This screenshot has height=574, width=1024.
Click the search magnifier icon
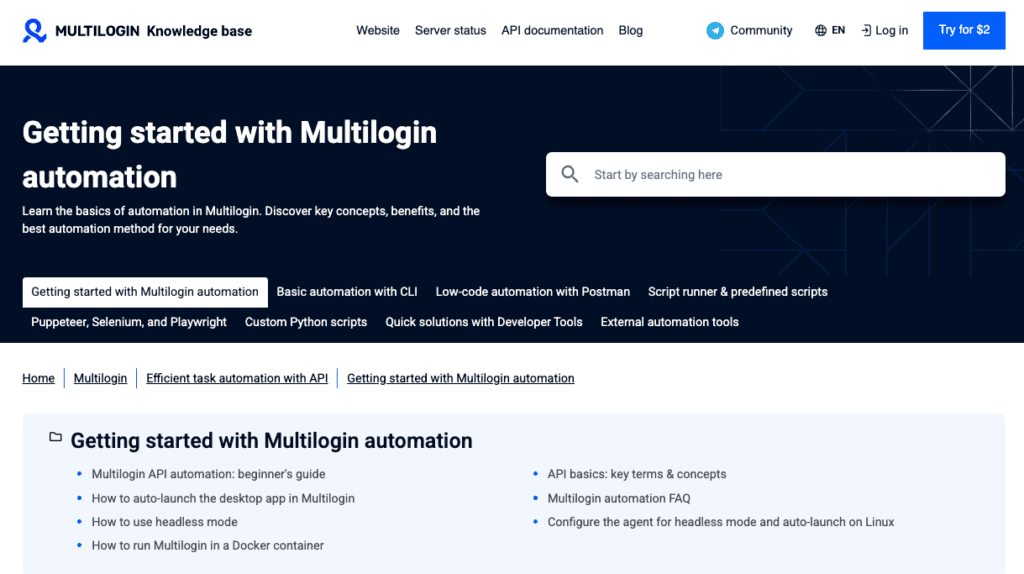tap(569, 174)
